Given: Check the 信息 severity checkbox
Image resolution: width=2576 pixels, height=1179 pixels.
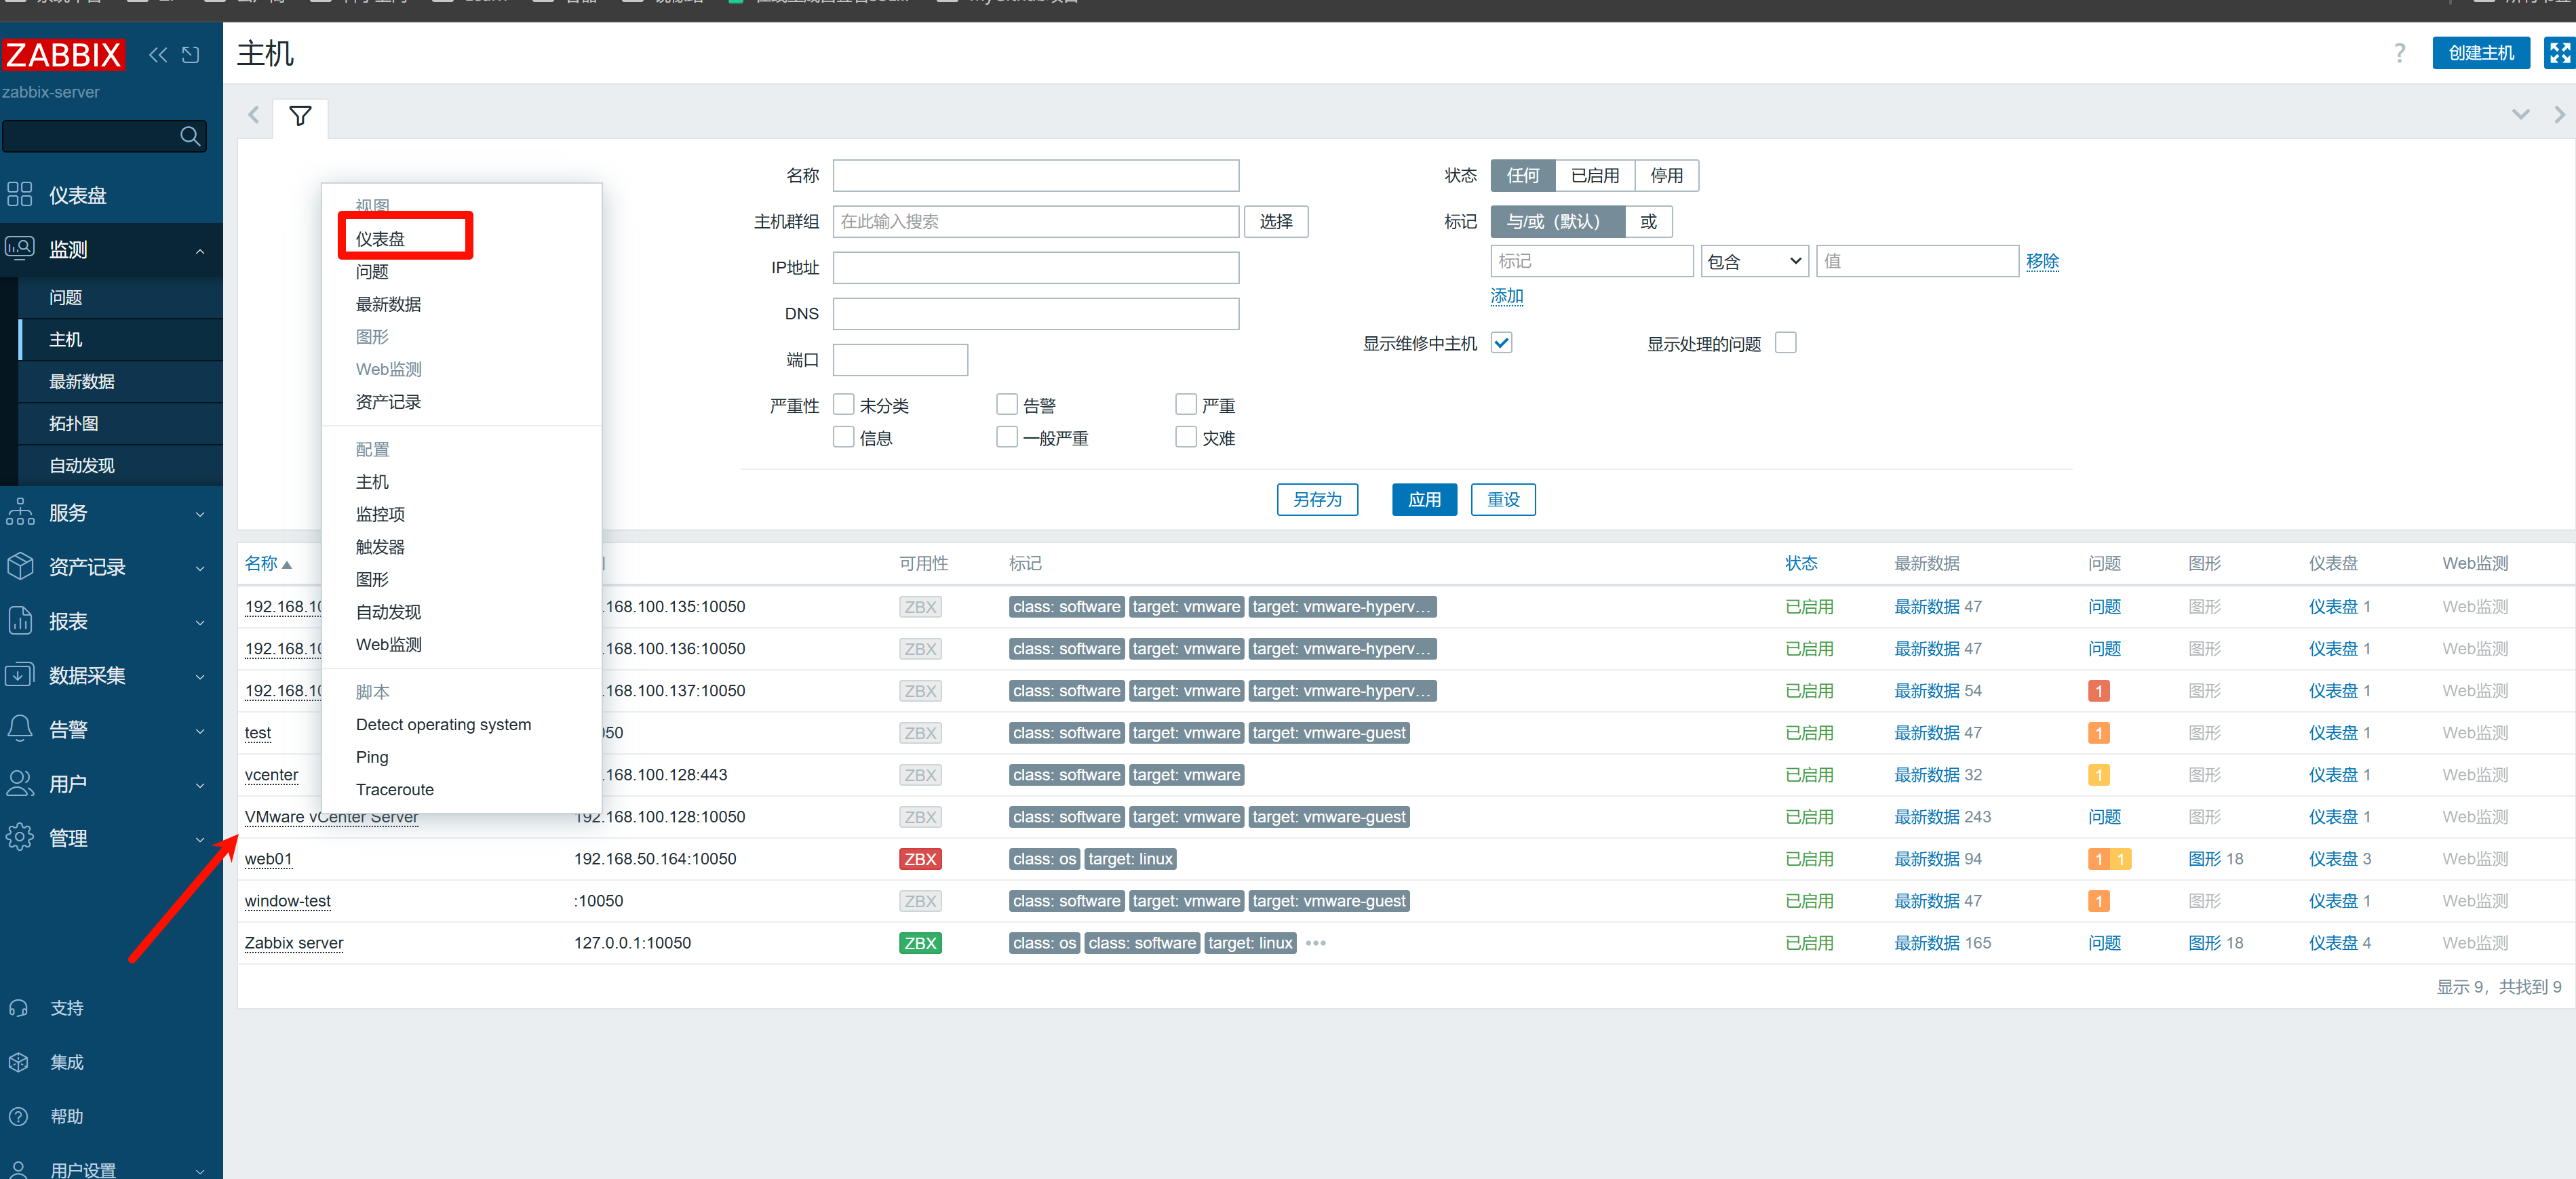Looking at the screenshot, I should click(x=843, y=437).
